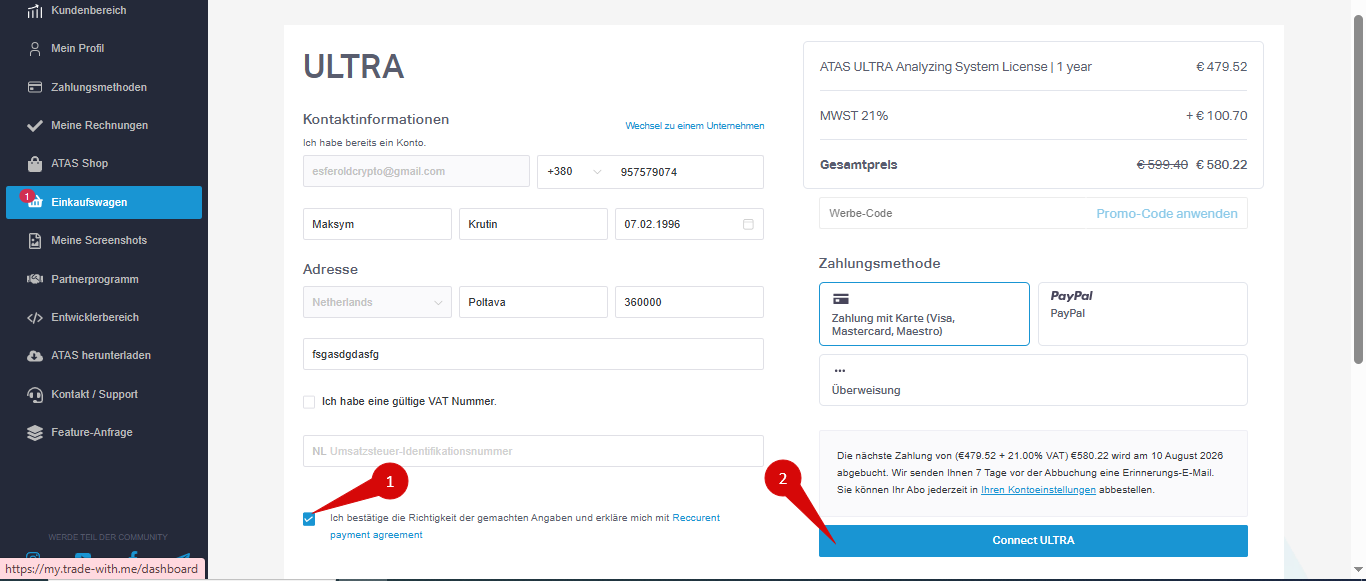The image size is (1366, 581).
Task: Open the ATAS Shop bag icon
Action: click(34, 164)
